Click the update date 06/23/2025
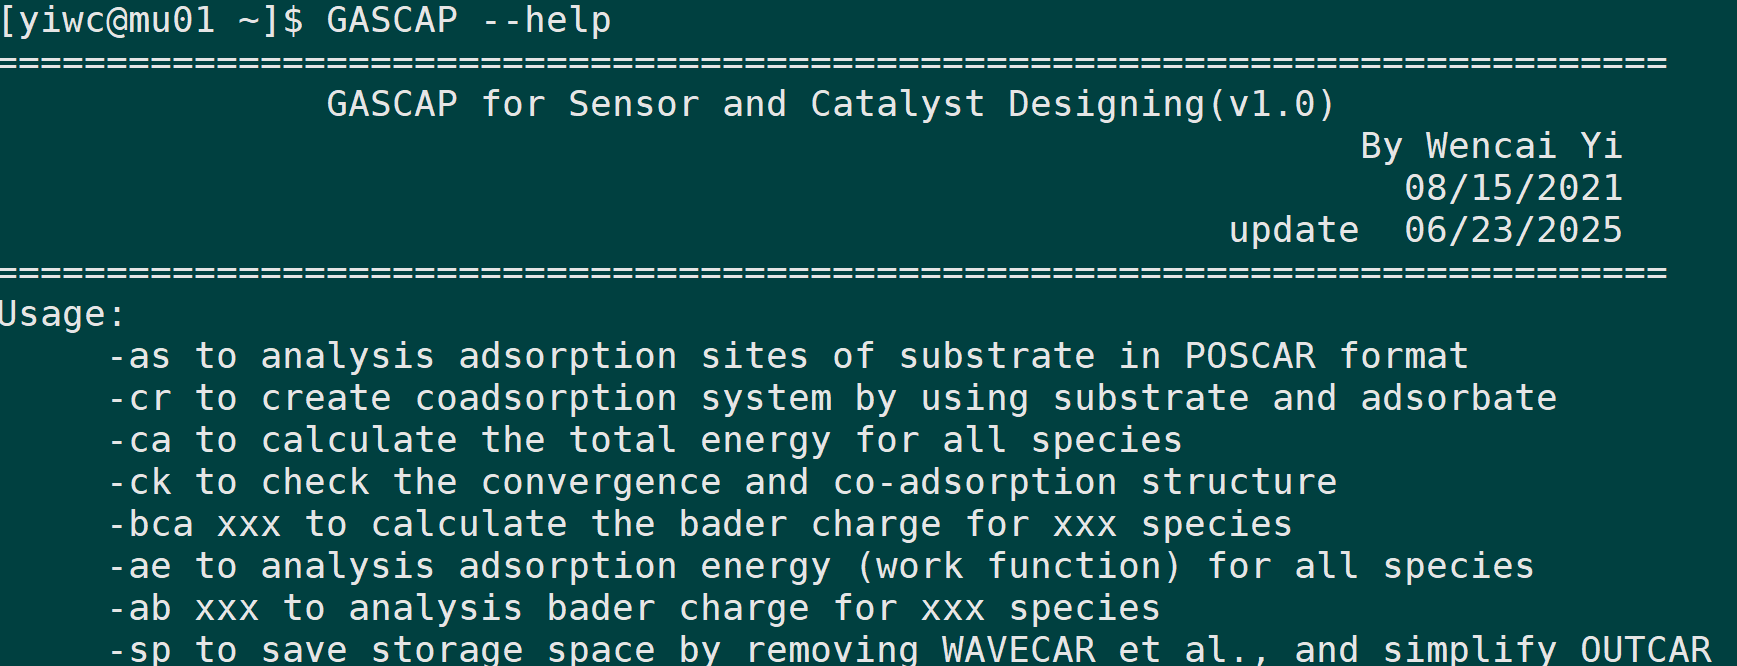The width and height of the screenshot is (1737, 666). 1512,230
